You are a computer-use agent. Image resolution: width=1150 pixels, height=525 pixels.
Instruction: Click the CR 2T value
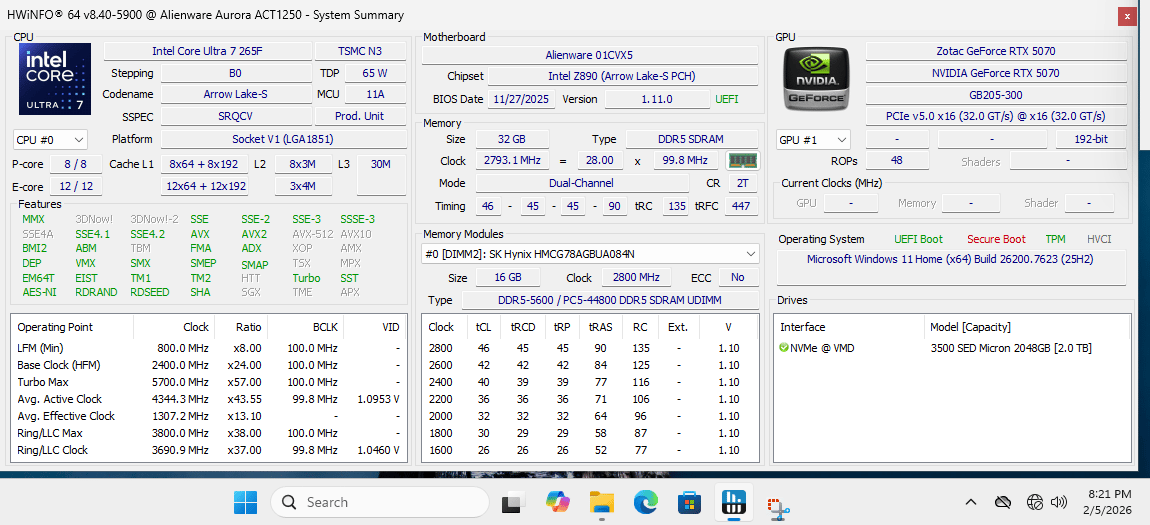[x=743, y=183]
